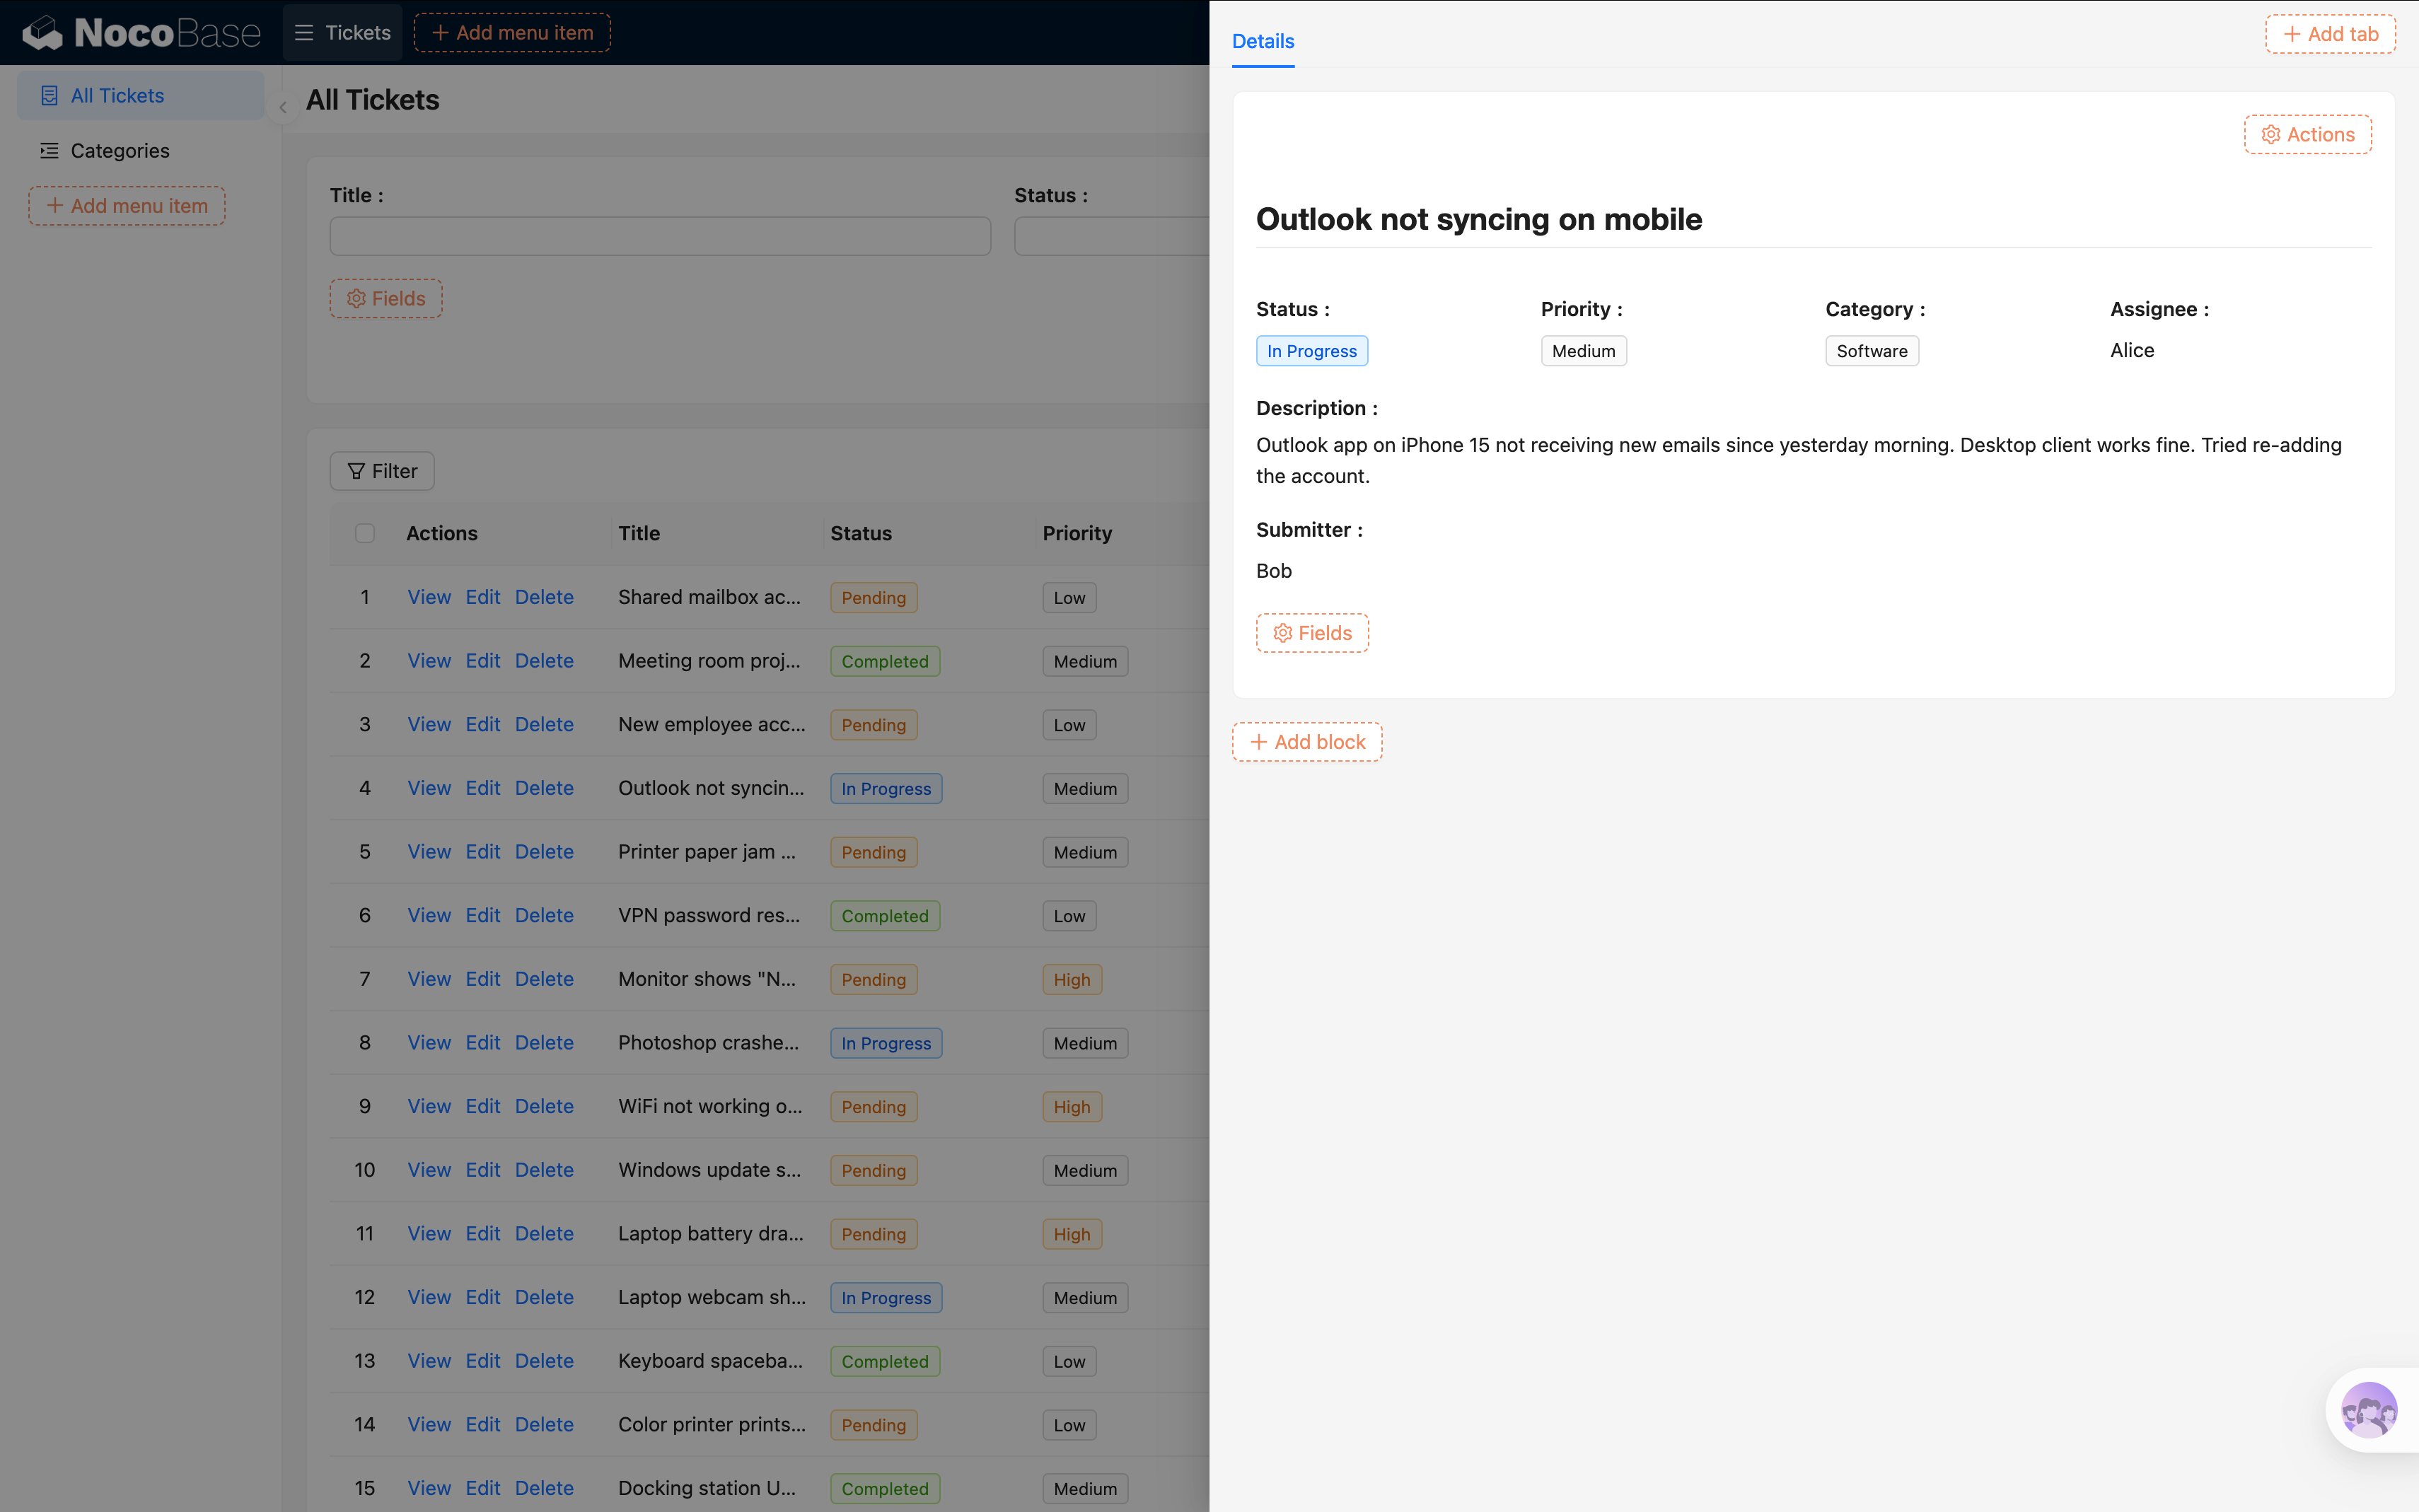Click Edit link for row 4

[482, 788]
